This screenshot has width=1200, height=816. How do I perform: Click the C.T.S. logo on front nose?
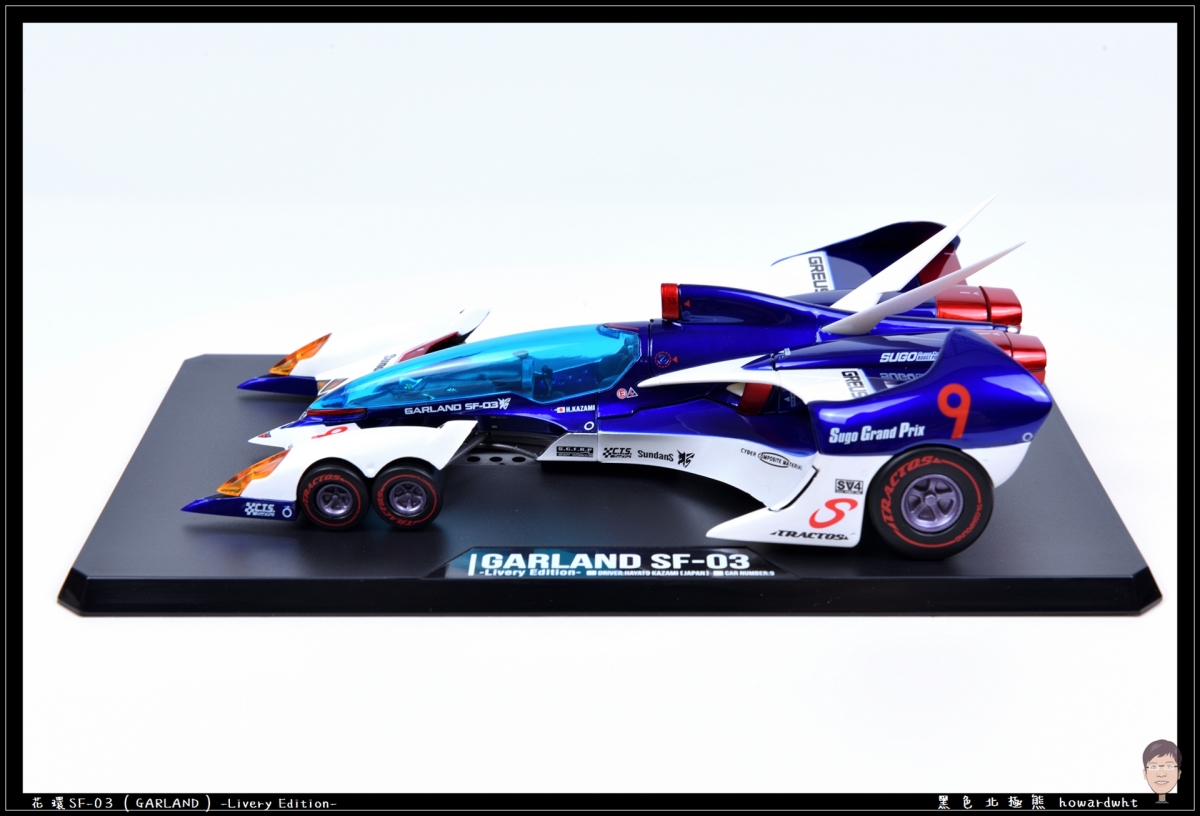coord(261,509)
